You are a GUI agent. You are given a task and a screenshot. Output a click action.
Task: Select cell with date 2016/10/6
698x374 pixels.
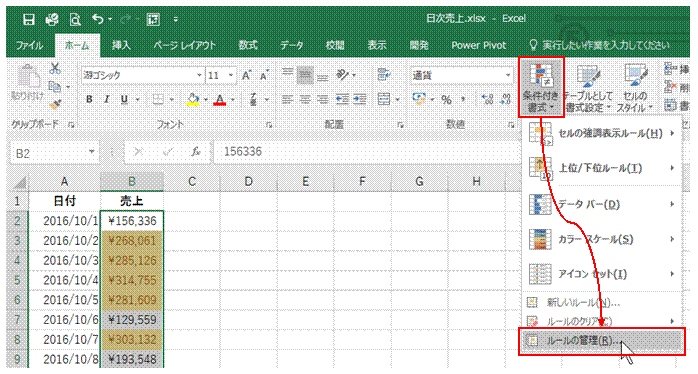point(64,320)
